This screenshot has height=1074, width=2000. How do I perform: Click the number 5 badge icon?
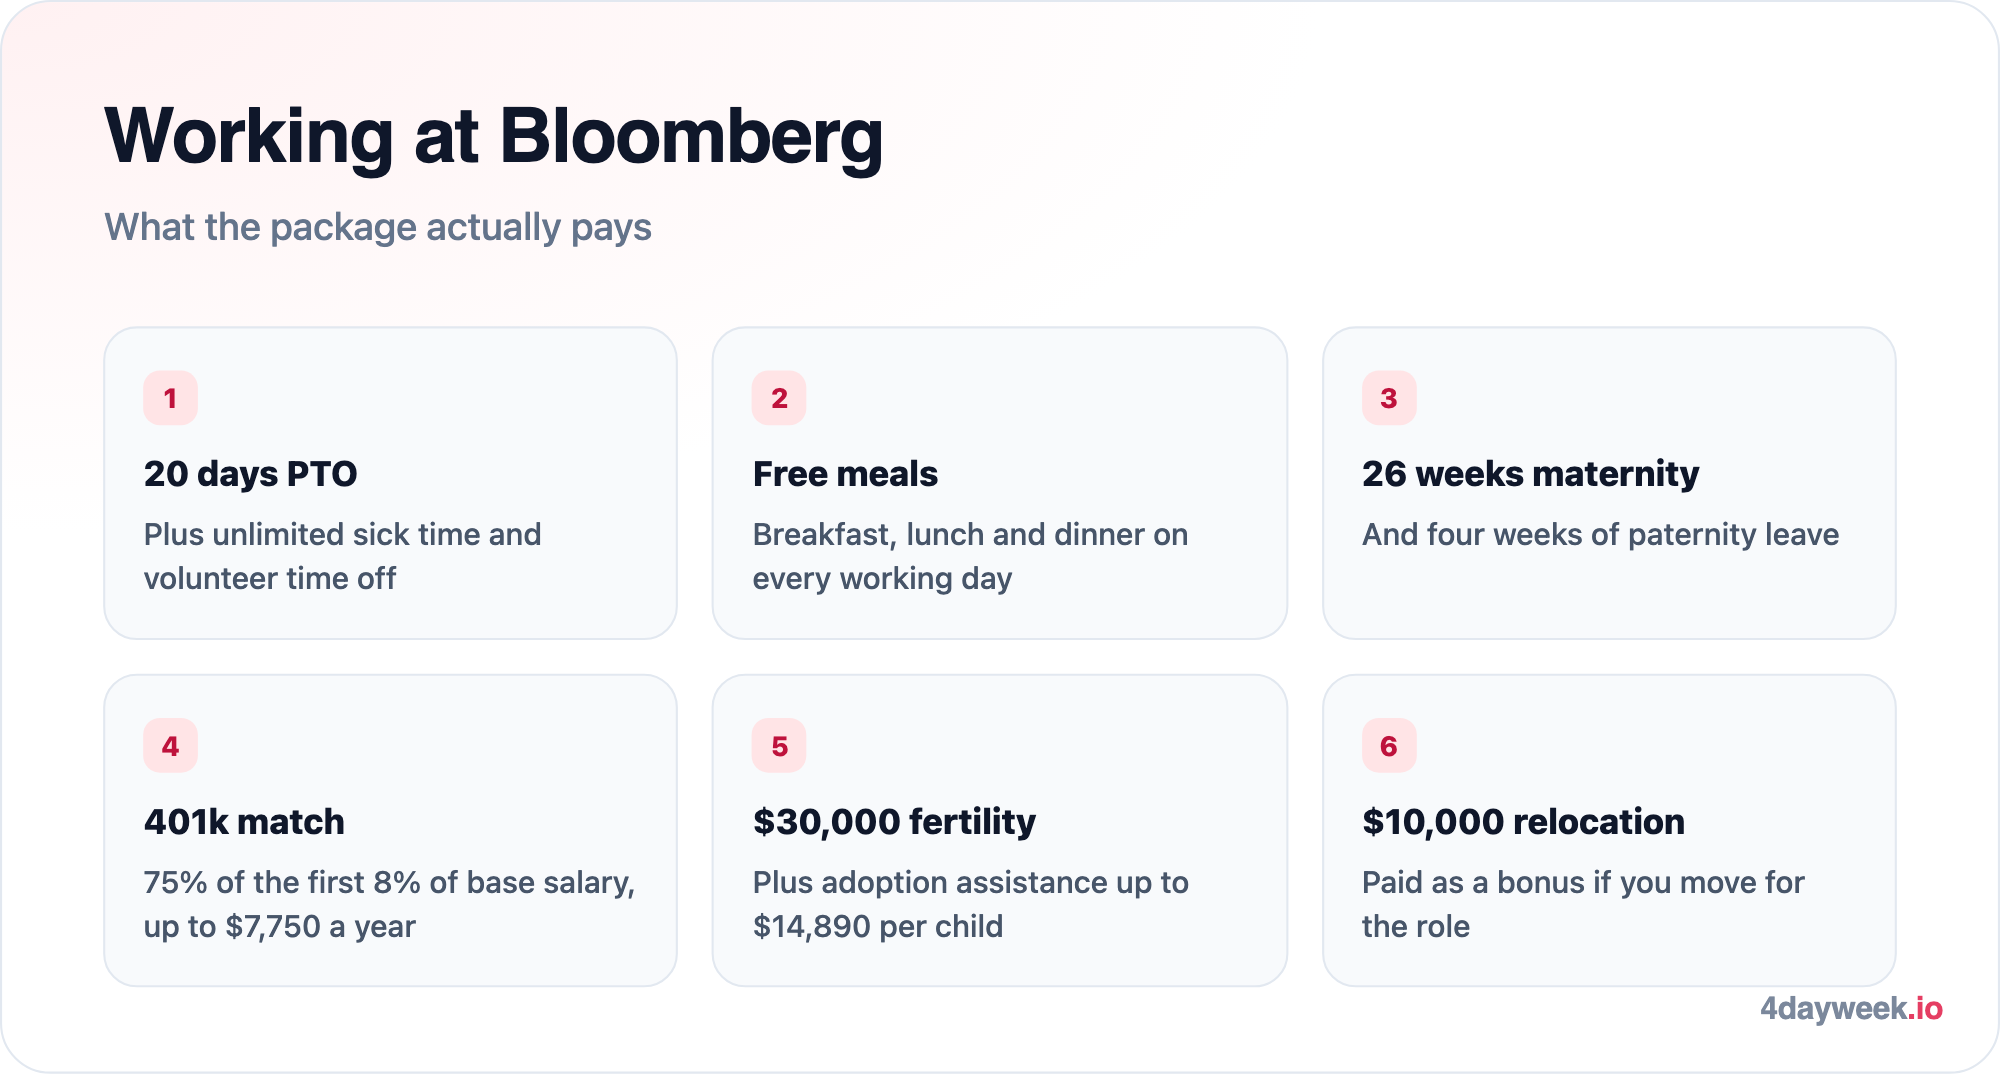tap(779, 746)
